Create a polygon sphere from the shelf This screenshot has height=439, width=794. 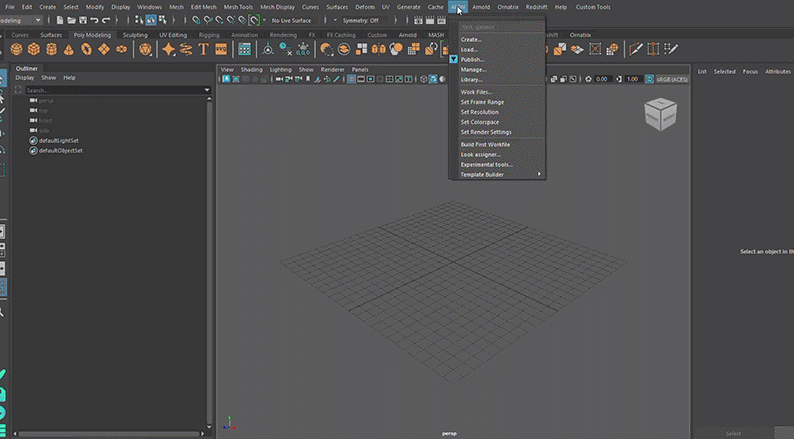pyautogui.click(x=17, y=49)
